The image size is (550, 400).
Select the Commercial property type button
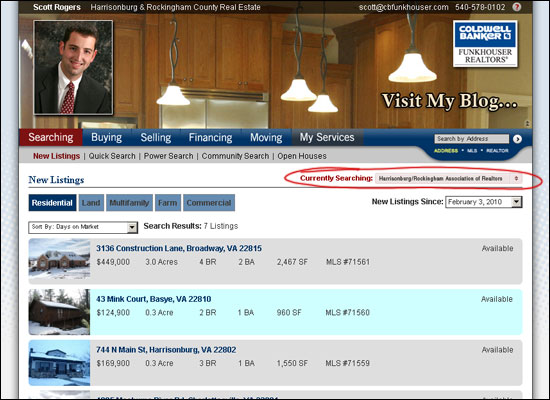point(209,203)
